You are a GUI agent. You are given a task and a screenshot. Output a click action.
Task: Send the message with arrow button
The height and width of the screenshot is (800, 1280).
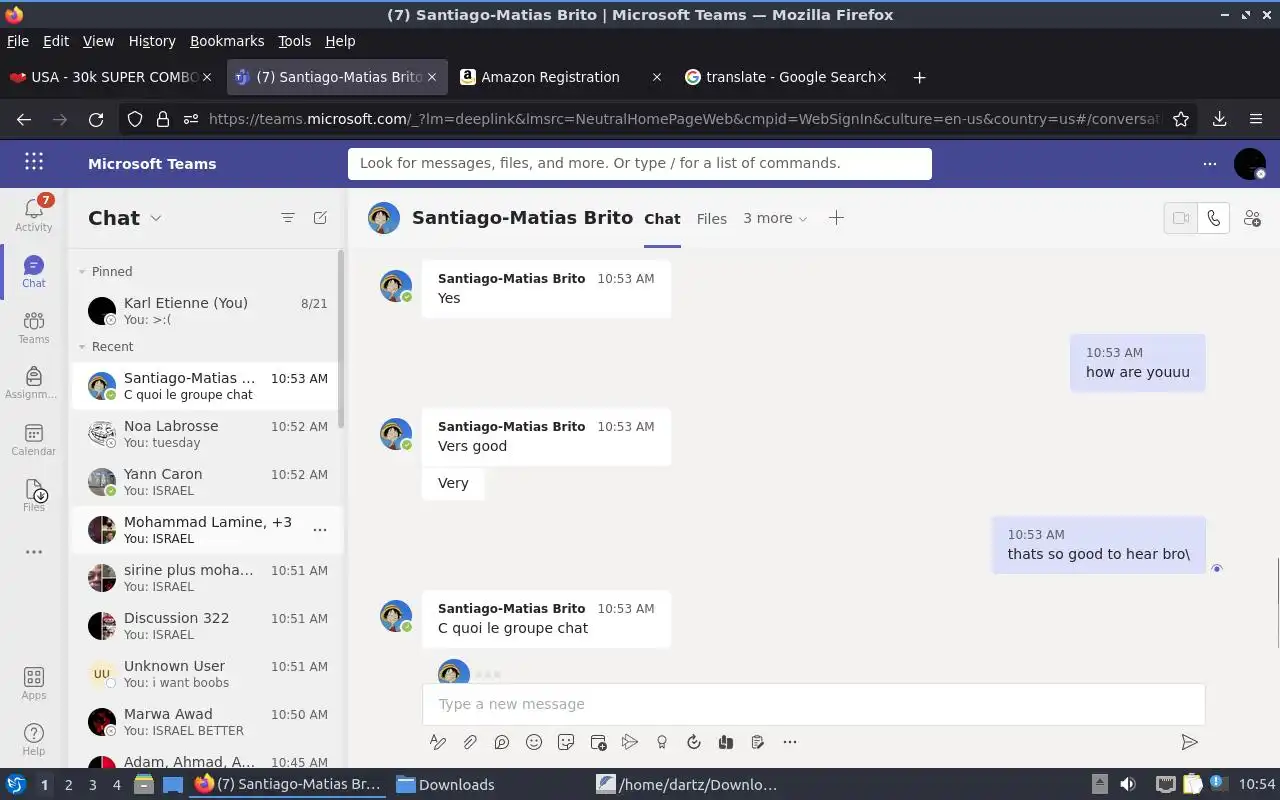tap(1189, 742)
